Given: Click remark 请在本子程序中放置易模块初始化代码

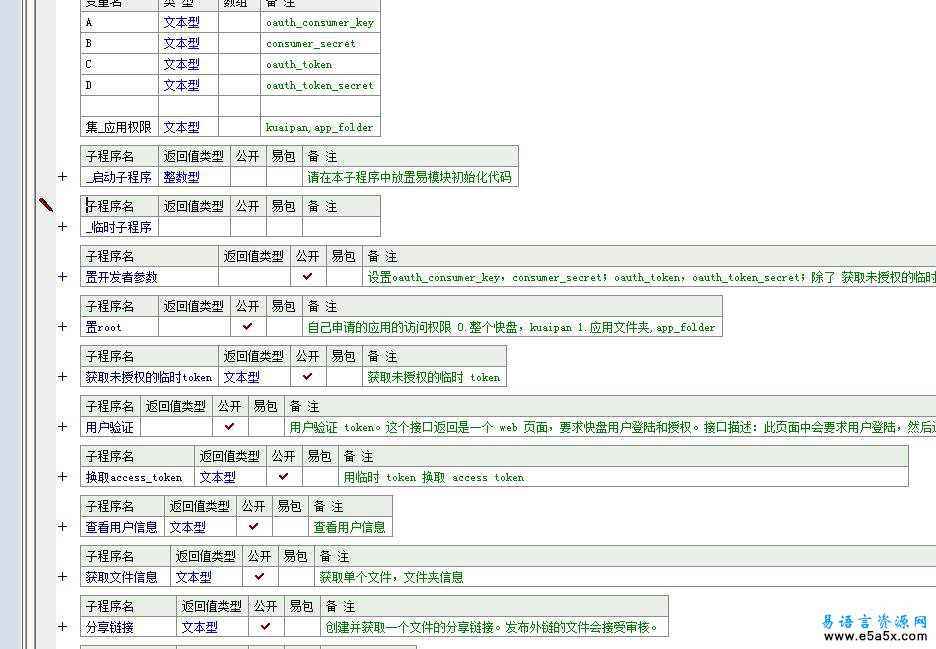Looking at the screenshot, I should 410,177.
